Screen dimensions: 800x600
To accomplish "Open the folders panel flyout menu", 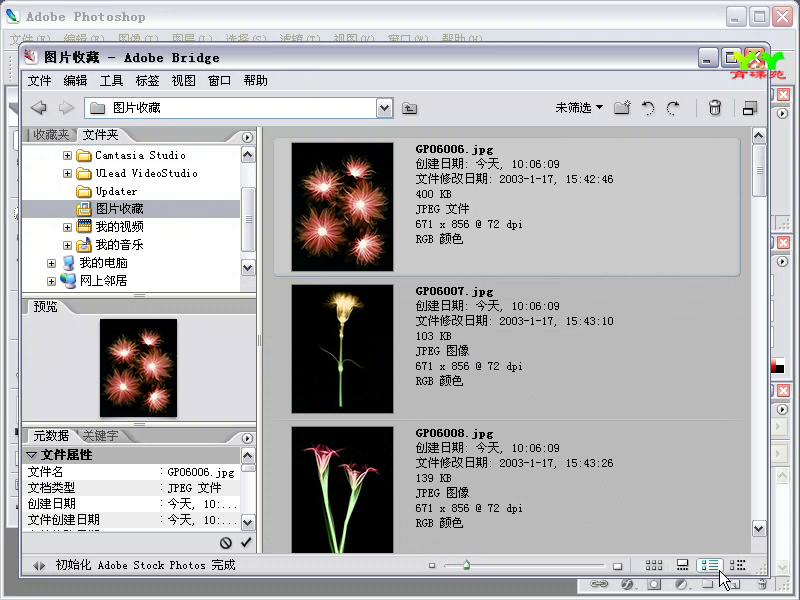I will 247,137.
